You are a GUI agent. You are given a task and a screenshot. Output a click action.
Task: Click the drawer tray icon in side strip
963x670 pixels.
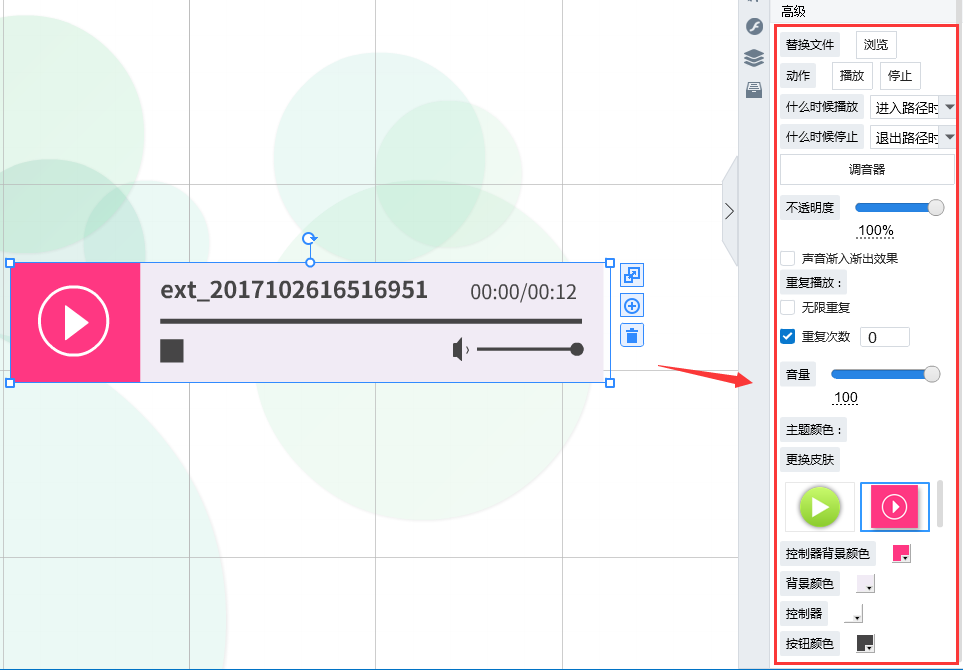click(x=754, y=90)
